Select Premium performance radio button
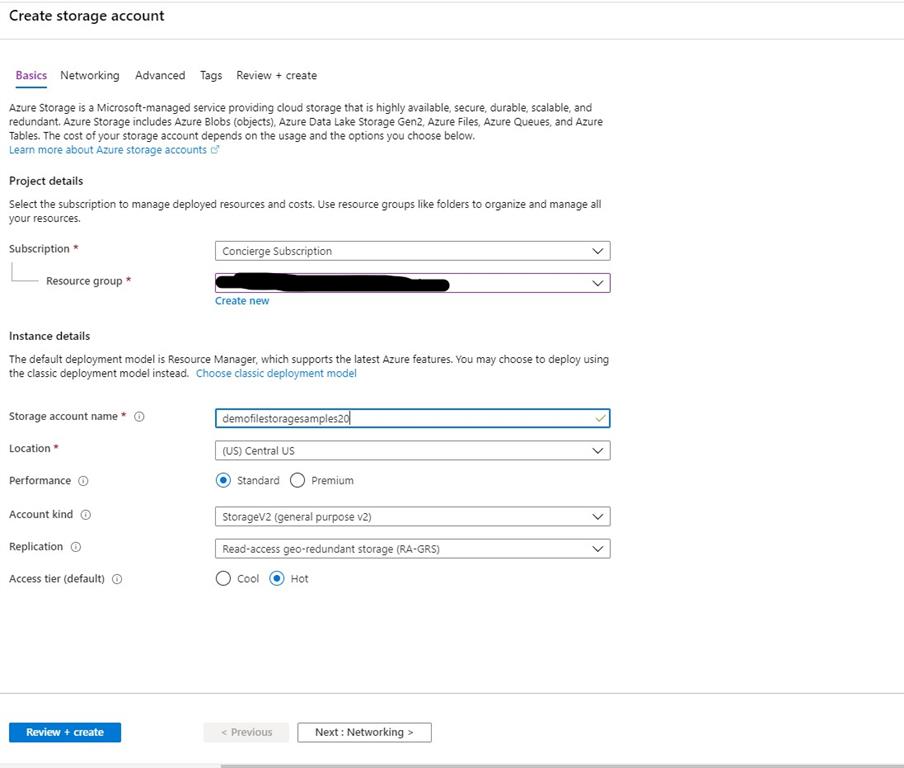This screenshot has width=904, height=768. pyautogui.click(x=297, y=481)
